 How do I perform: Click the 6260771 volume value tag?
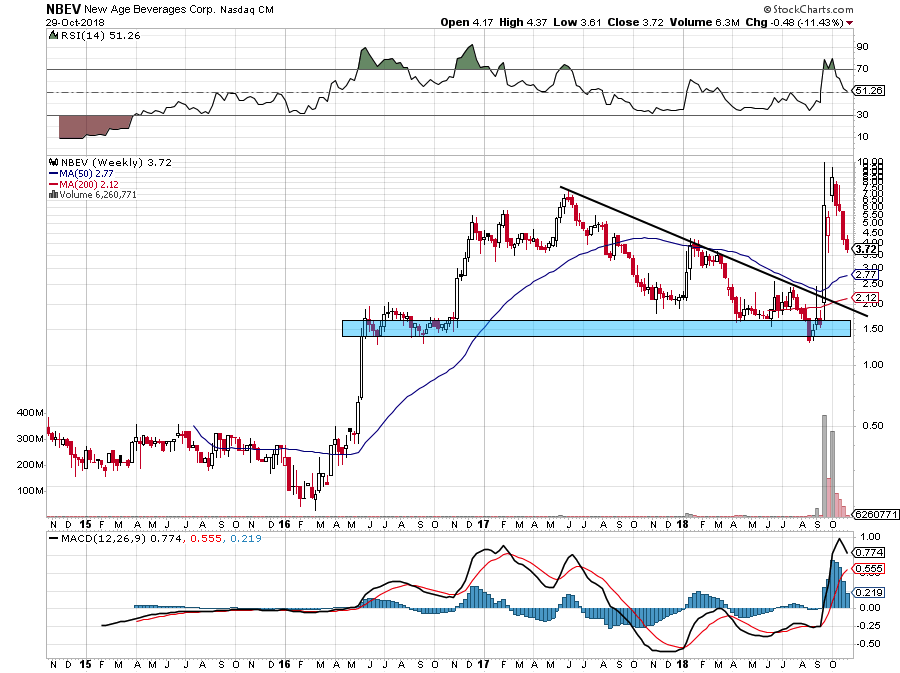click(875, 515)
